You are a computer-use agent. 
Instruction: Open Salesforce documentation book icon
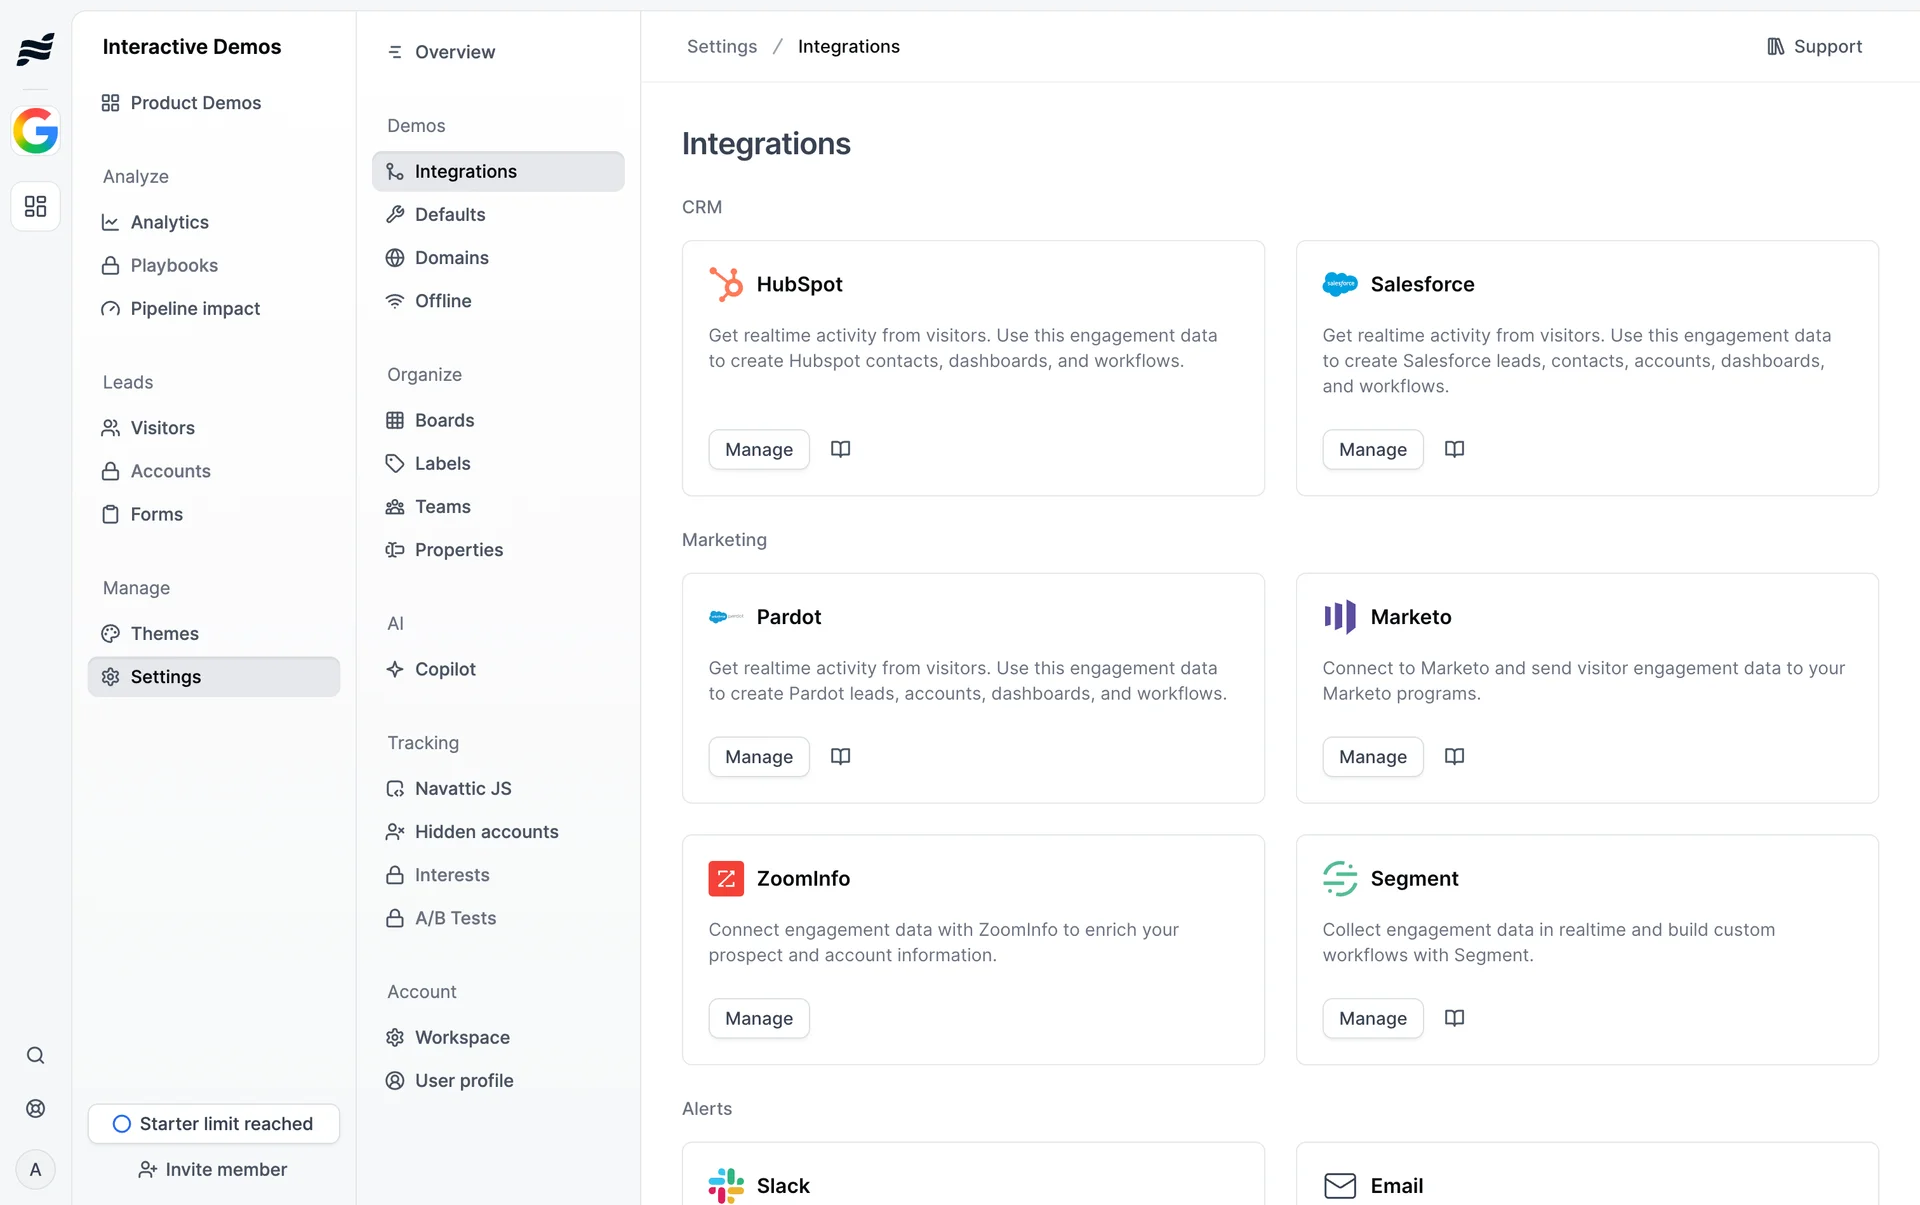click(x=1454, y=449)
